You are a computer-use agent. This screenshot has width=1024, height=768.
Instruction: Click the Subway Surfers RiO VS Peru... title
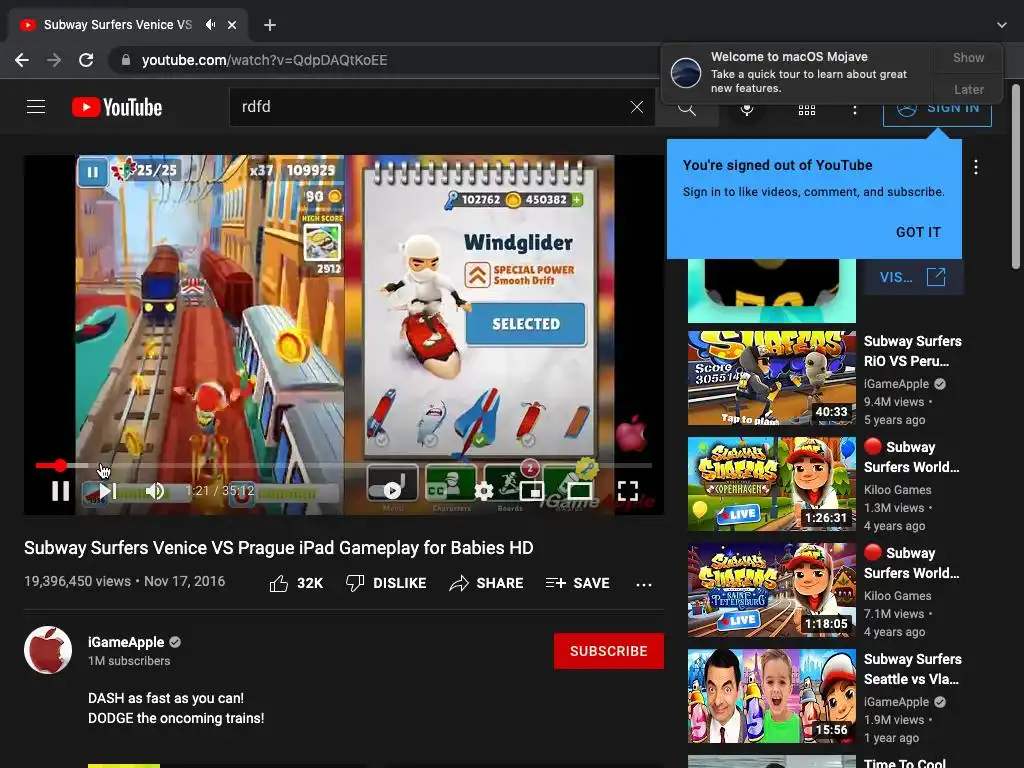point(912,351)
